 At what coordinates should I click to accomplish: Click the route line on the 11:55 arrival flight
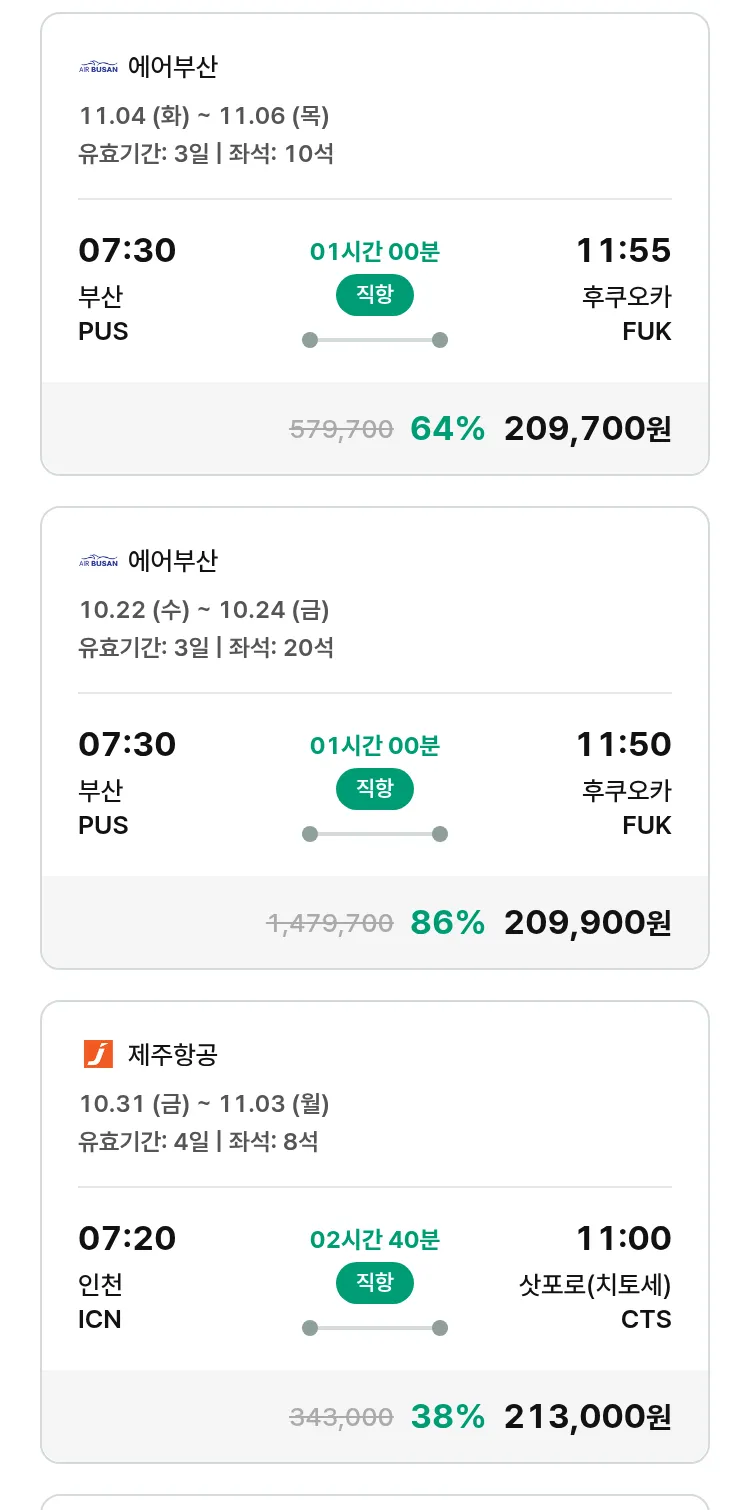tap(374, 340)
